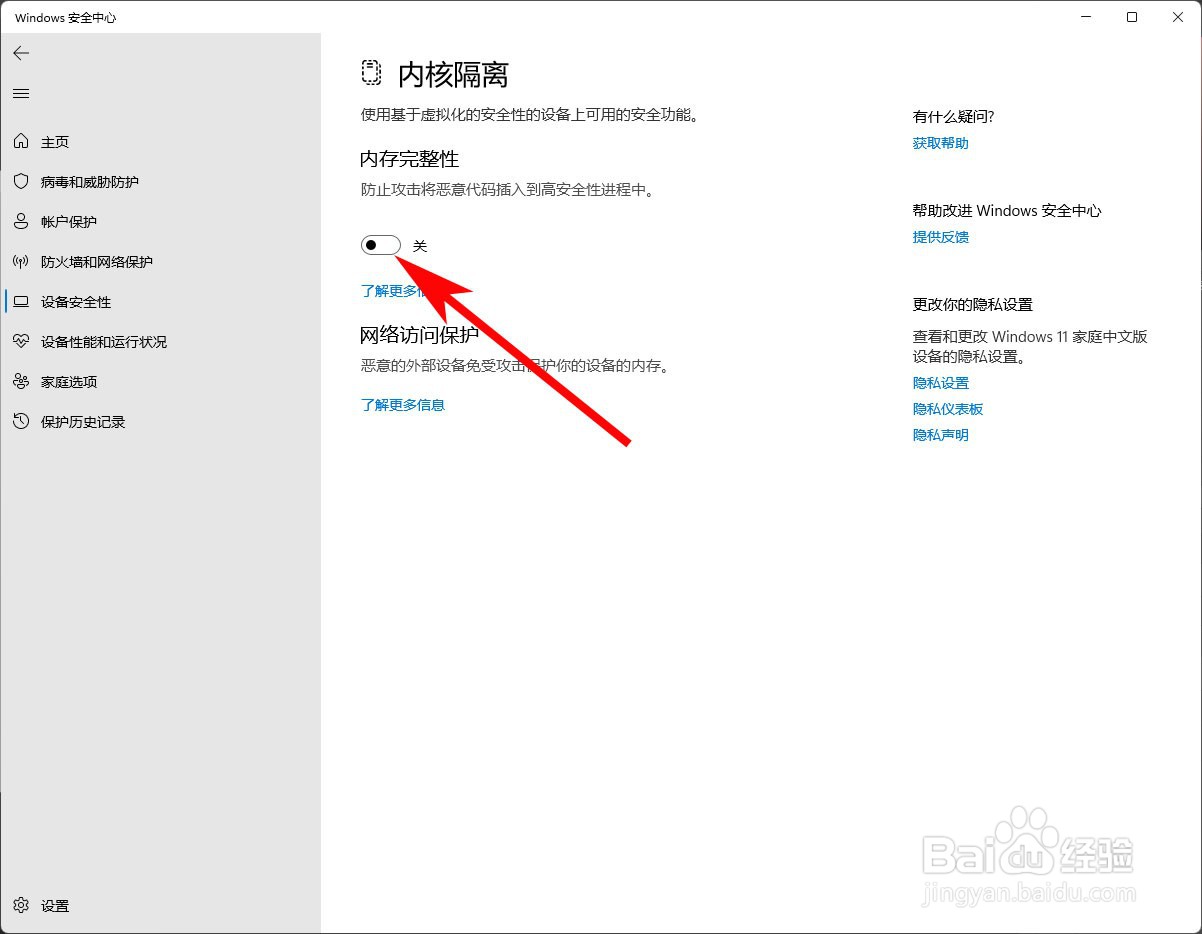Click the 有什么疑问? heading
This screenshot has width=1202, height=934.
coord(954,117)
